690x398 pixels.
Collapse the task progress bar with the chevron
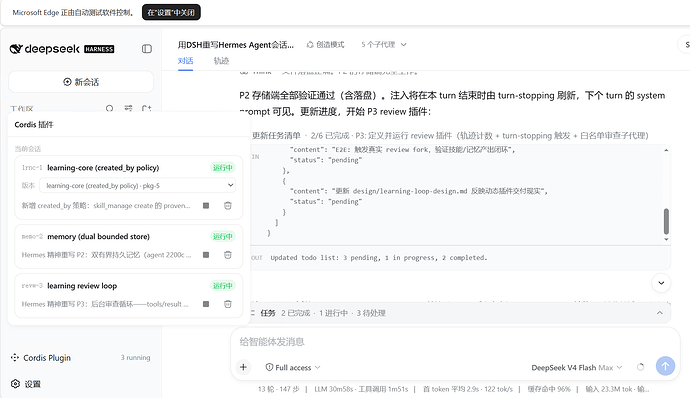click(x=660, y=313)
